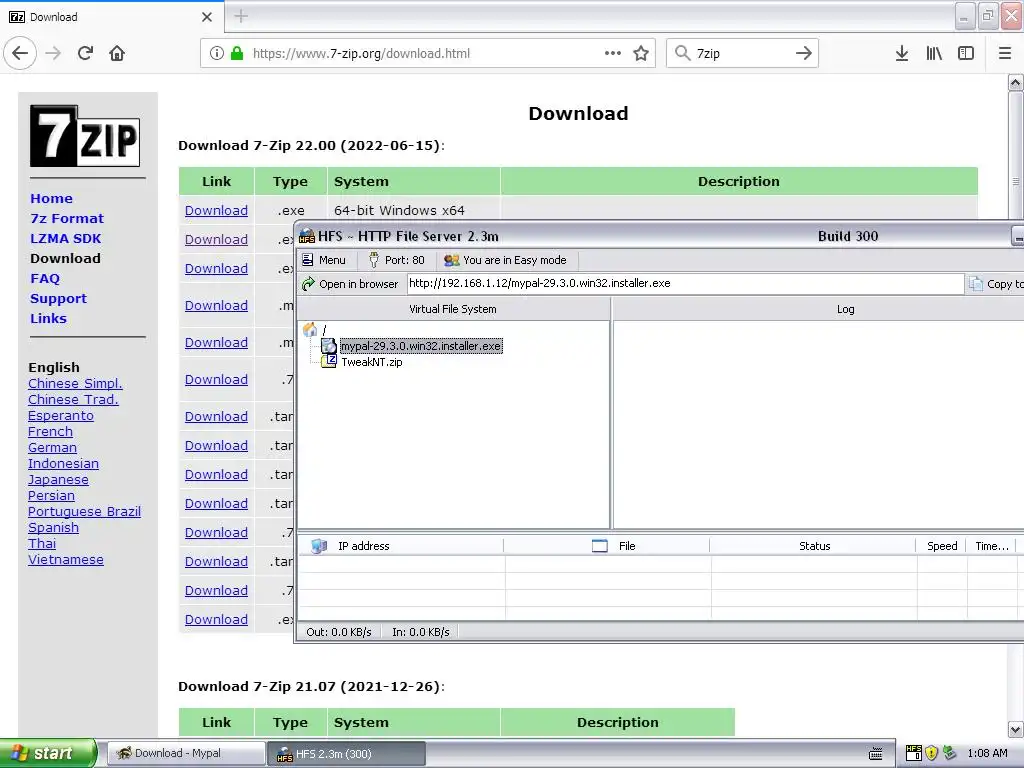The image size is (1024, 768).
Task: Click the HFS Copy to clipboard button
Action: (x=996, y=283)
